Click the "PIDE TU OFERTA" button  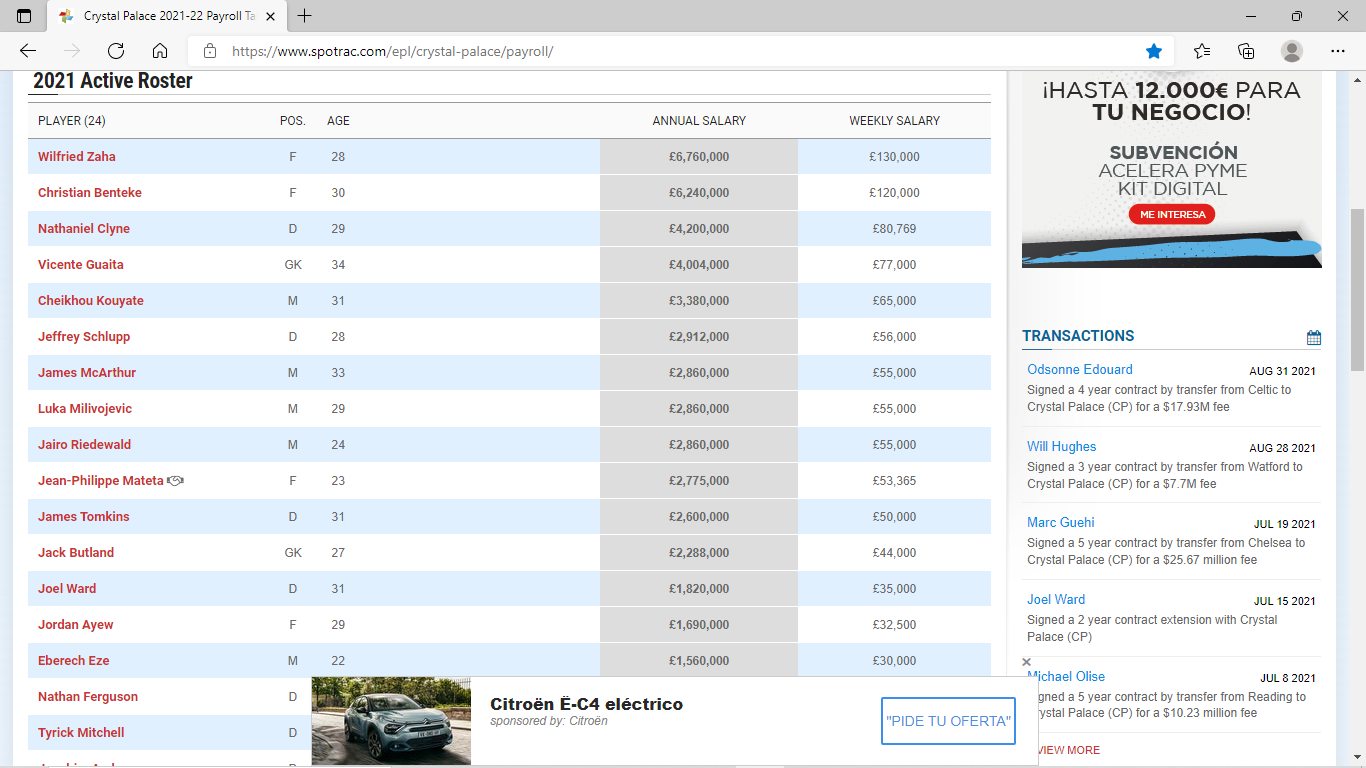point(948,721)
